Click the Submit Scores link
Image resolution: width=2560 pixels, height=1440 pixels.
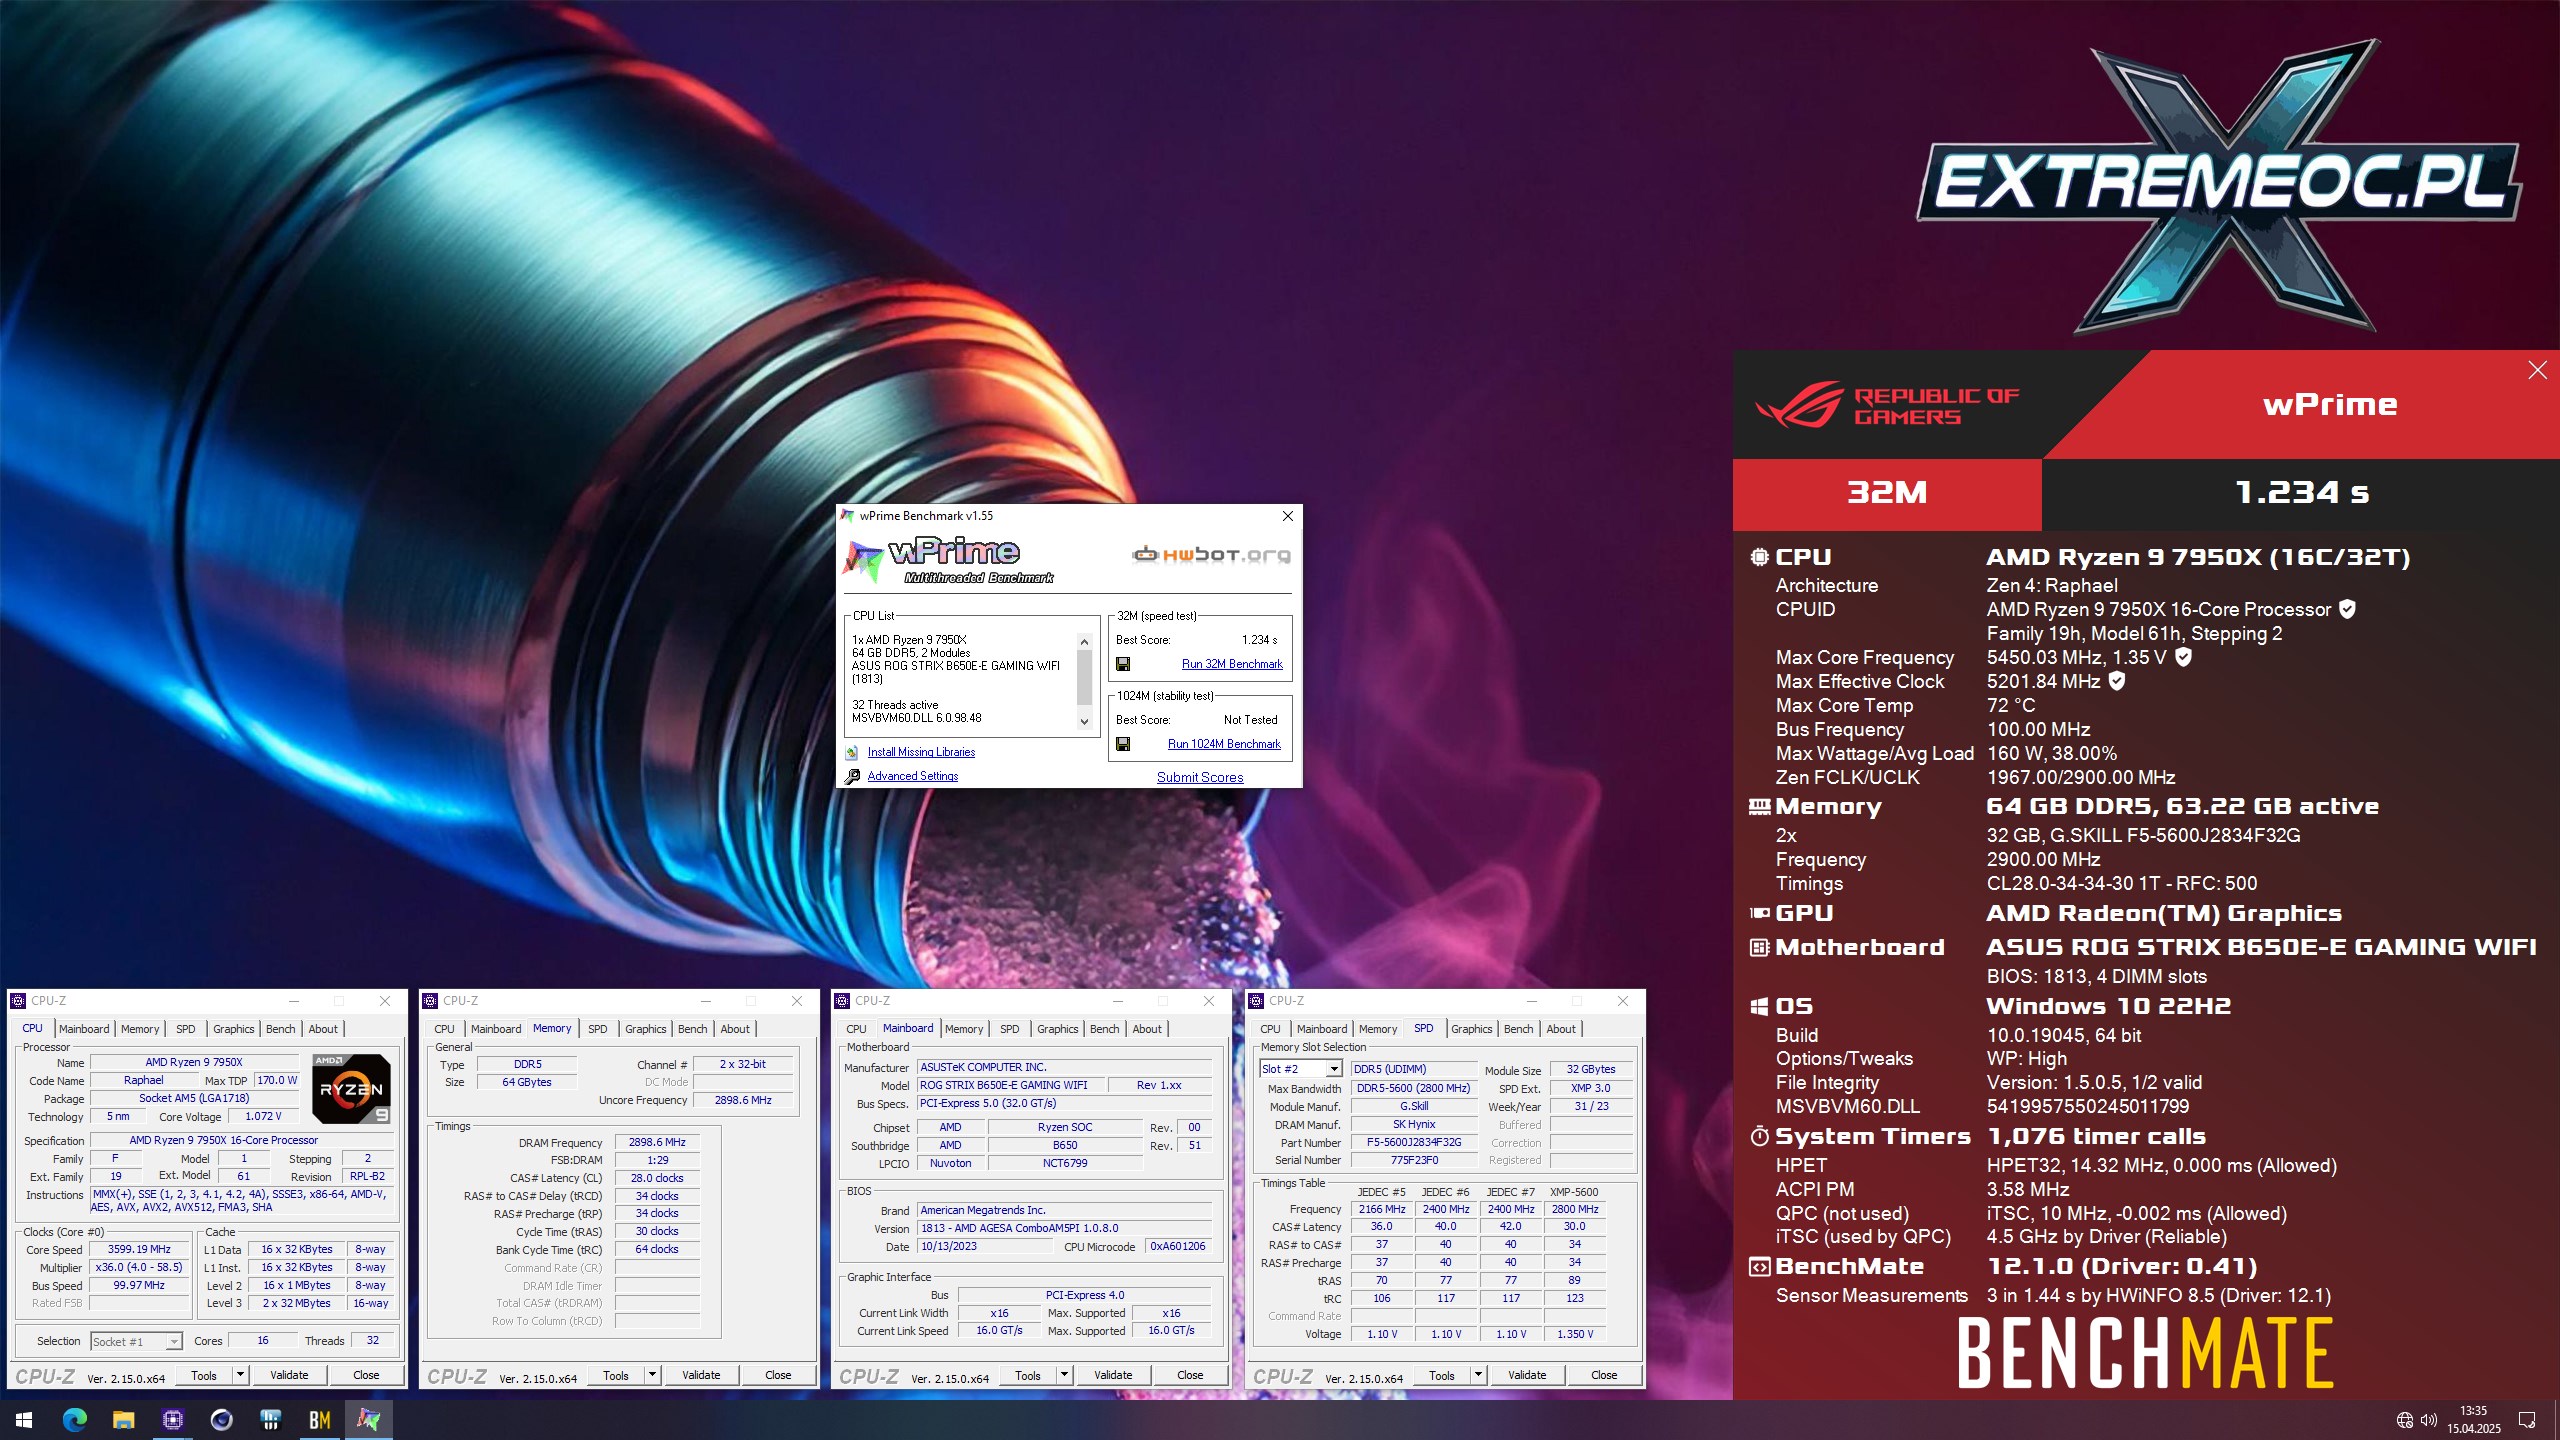[1200, 777]
